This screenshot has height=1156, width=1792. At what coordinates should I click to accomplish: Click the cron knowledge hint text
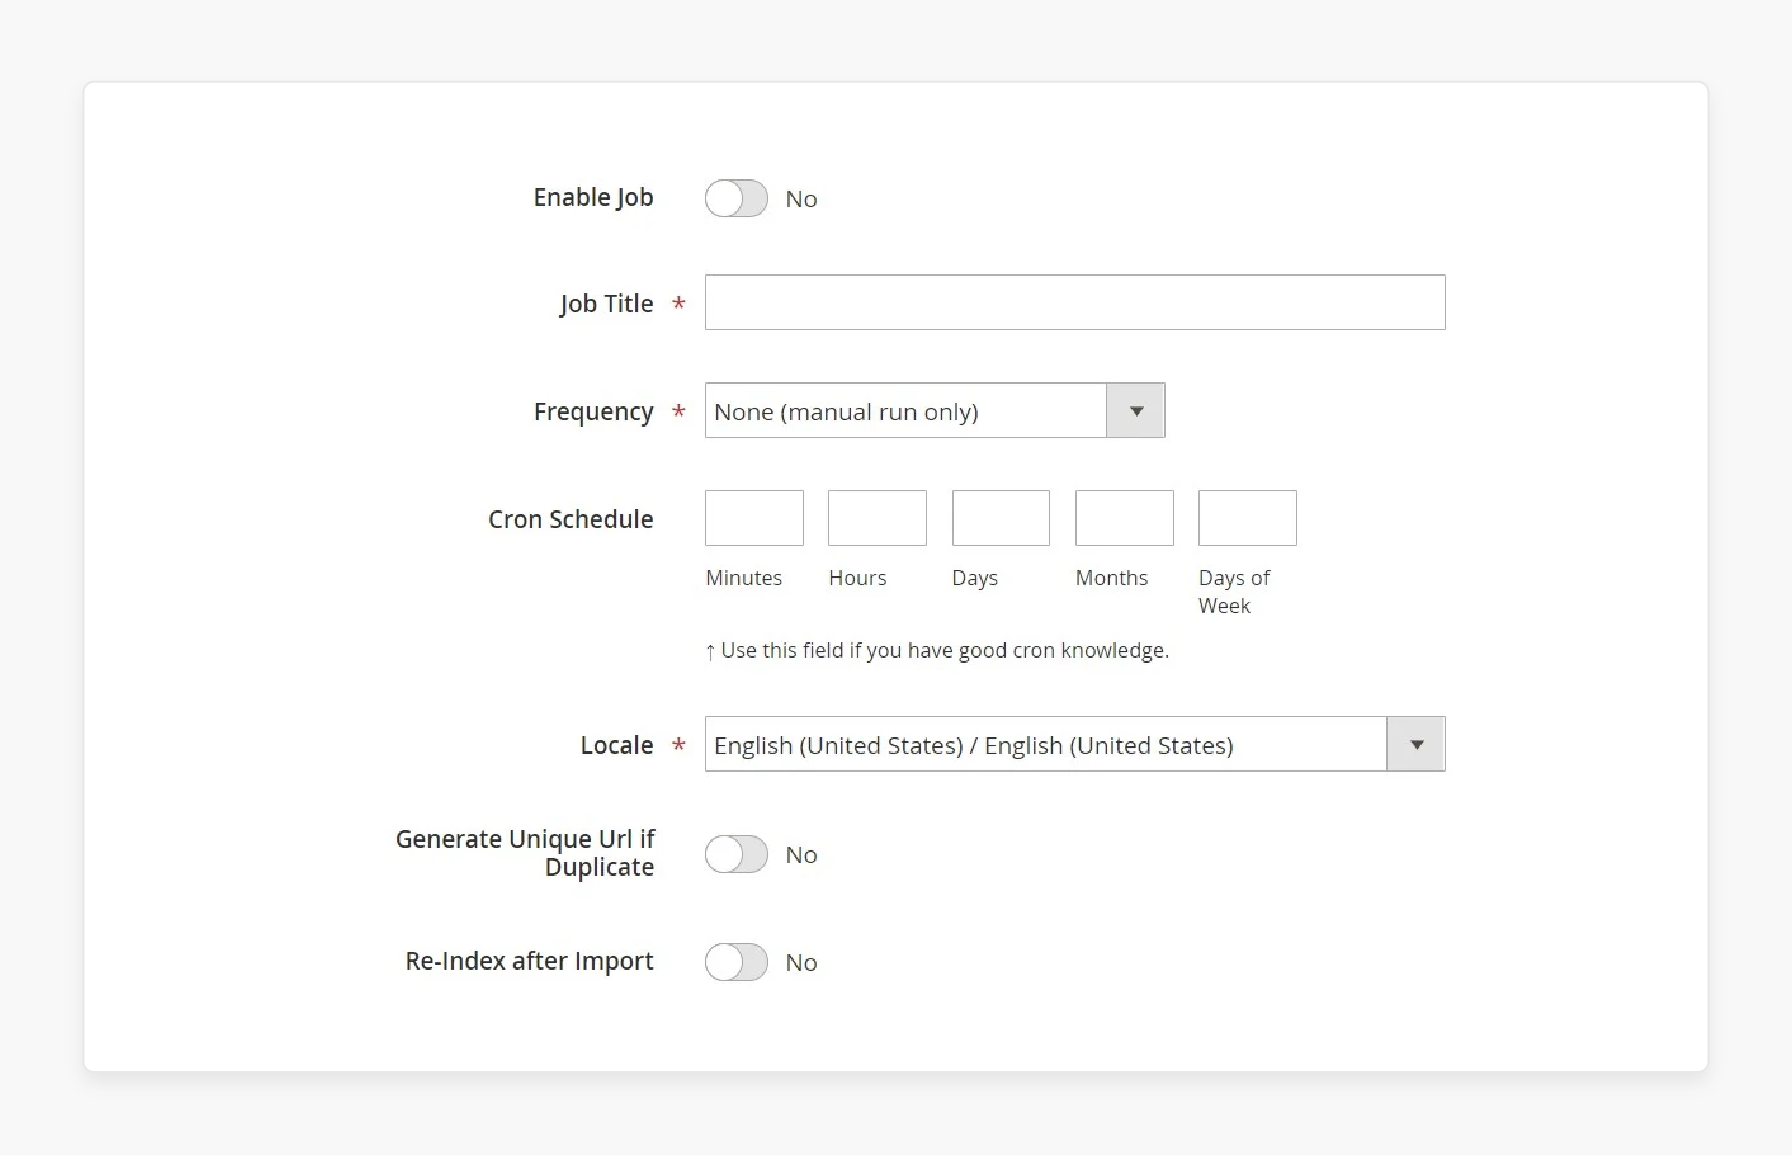tap(937, 651)
